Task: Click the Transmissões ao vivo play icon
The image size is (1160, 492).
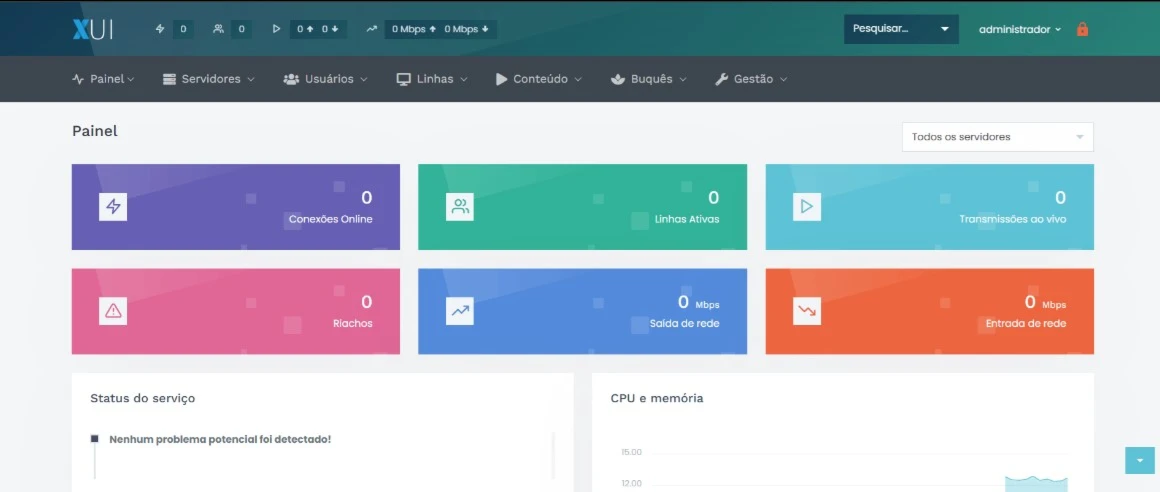Action: pos(807,207)
